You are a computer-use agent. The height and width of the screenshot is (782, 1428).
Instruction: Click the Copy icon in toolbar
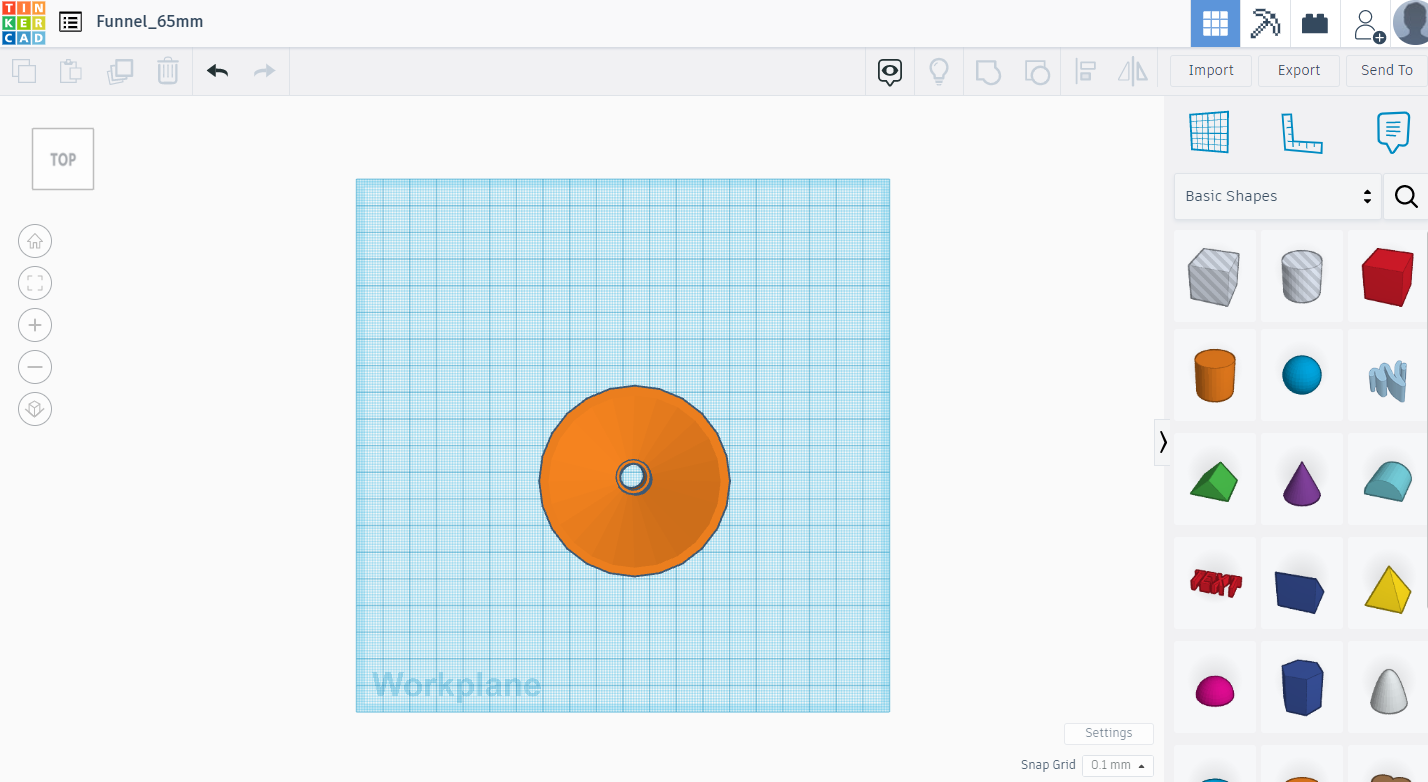[x=24, y=71]
